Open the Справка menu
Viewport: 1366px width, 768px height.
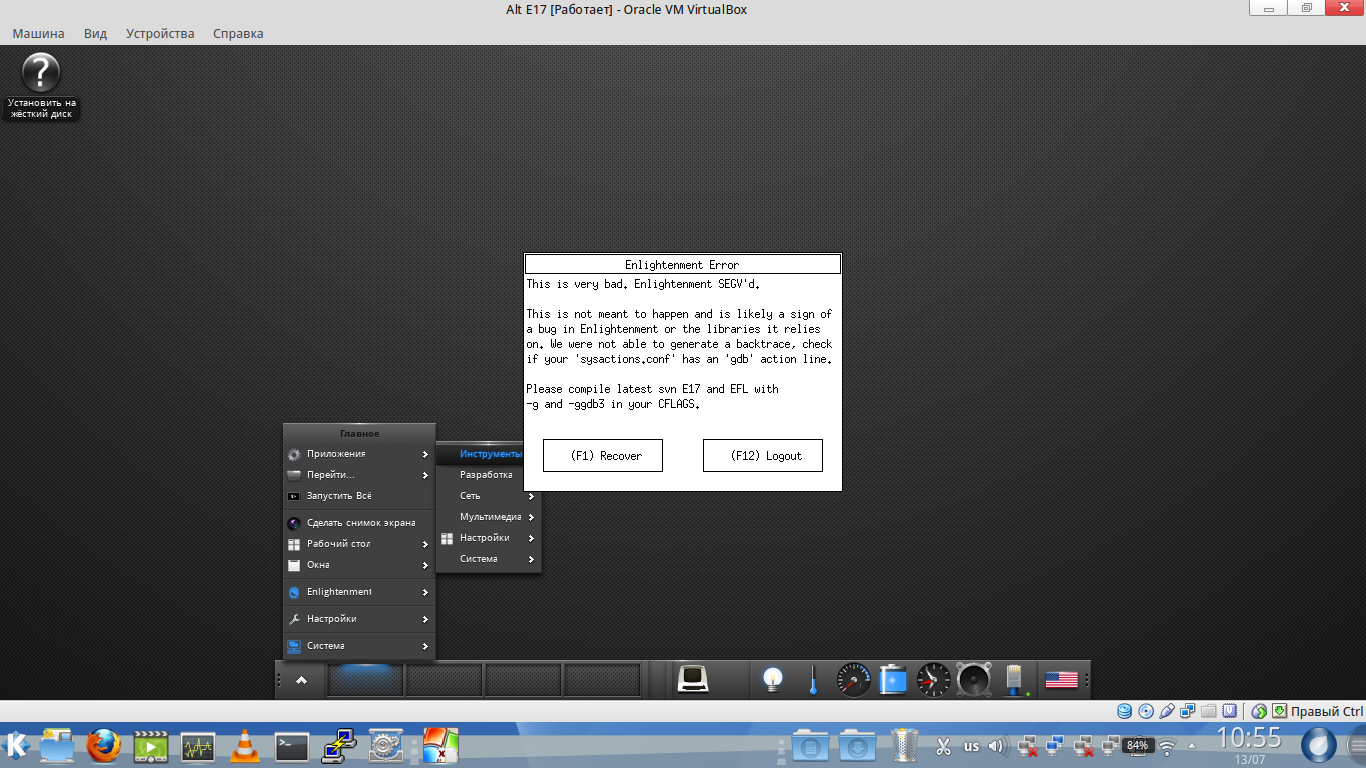(x=238, y=33)
